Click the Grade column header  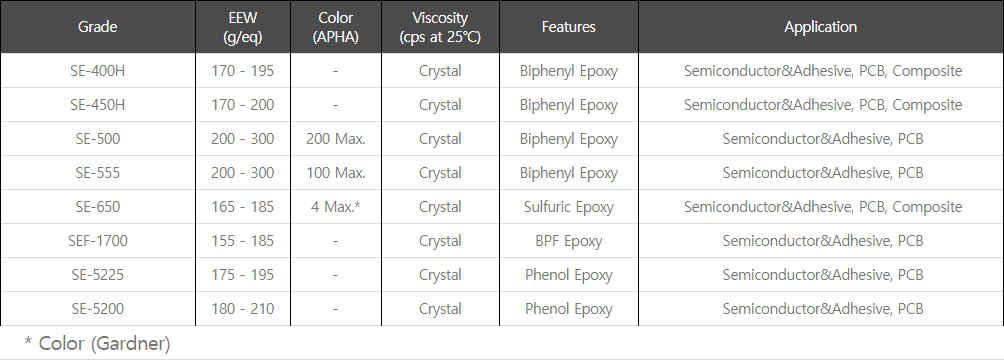point(97,27)
